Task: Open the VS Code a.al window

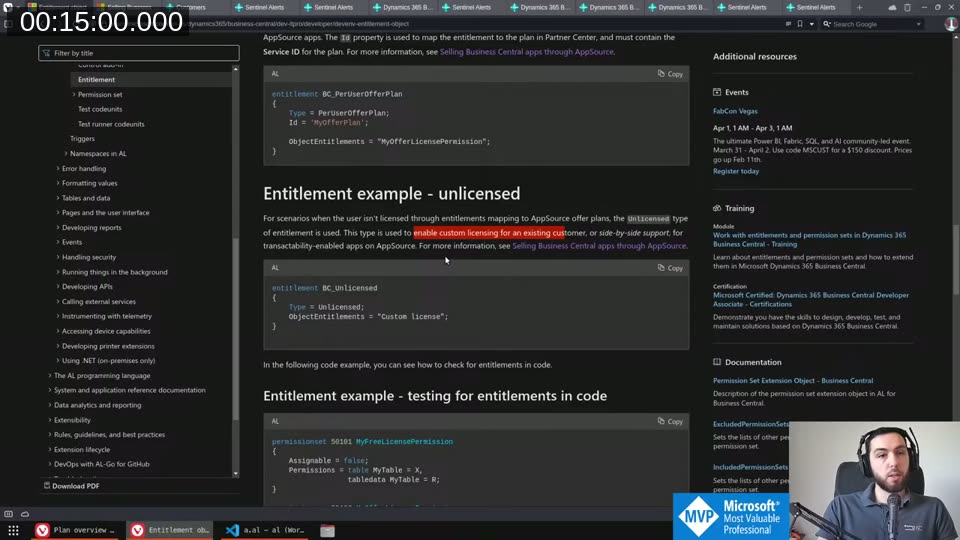Action: 265,530
